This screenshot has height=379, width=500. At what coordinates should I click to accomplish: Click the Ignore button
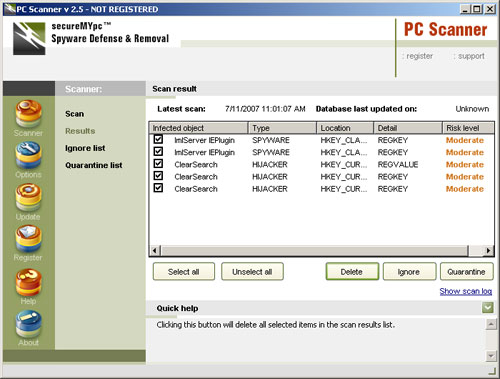pyautogui.click(x=409, y=272)
